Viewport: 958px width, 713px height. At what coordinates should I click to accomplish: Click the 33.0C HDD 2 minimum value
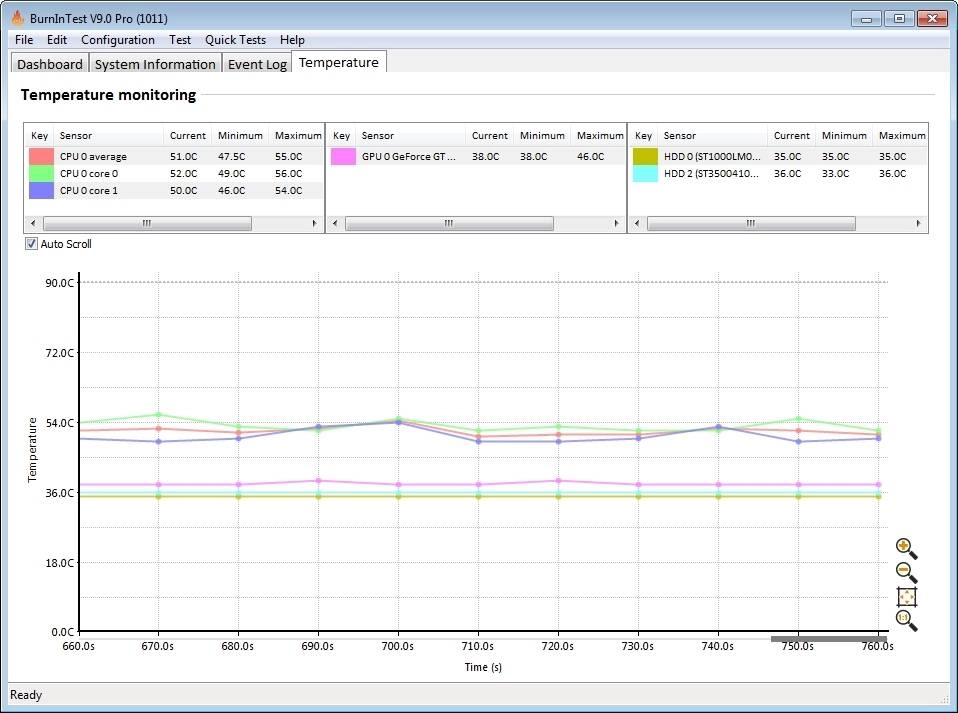click(x=835, y=174)
